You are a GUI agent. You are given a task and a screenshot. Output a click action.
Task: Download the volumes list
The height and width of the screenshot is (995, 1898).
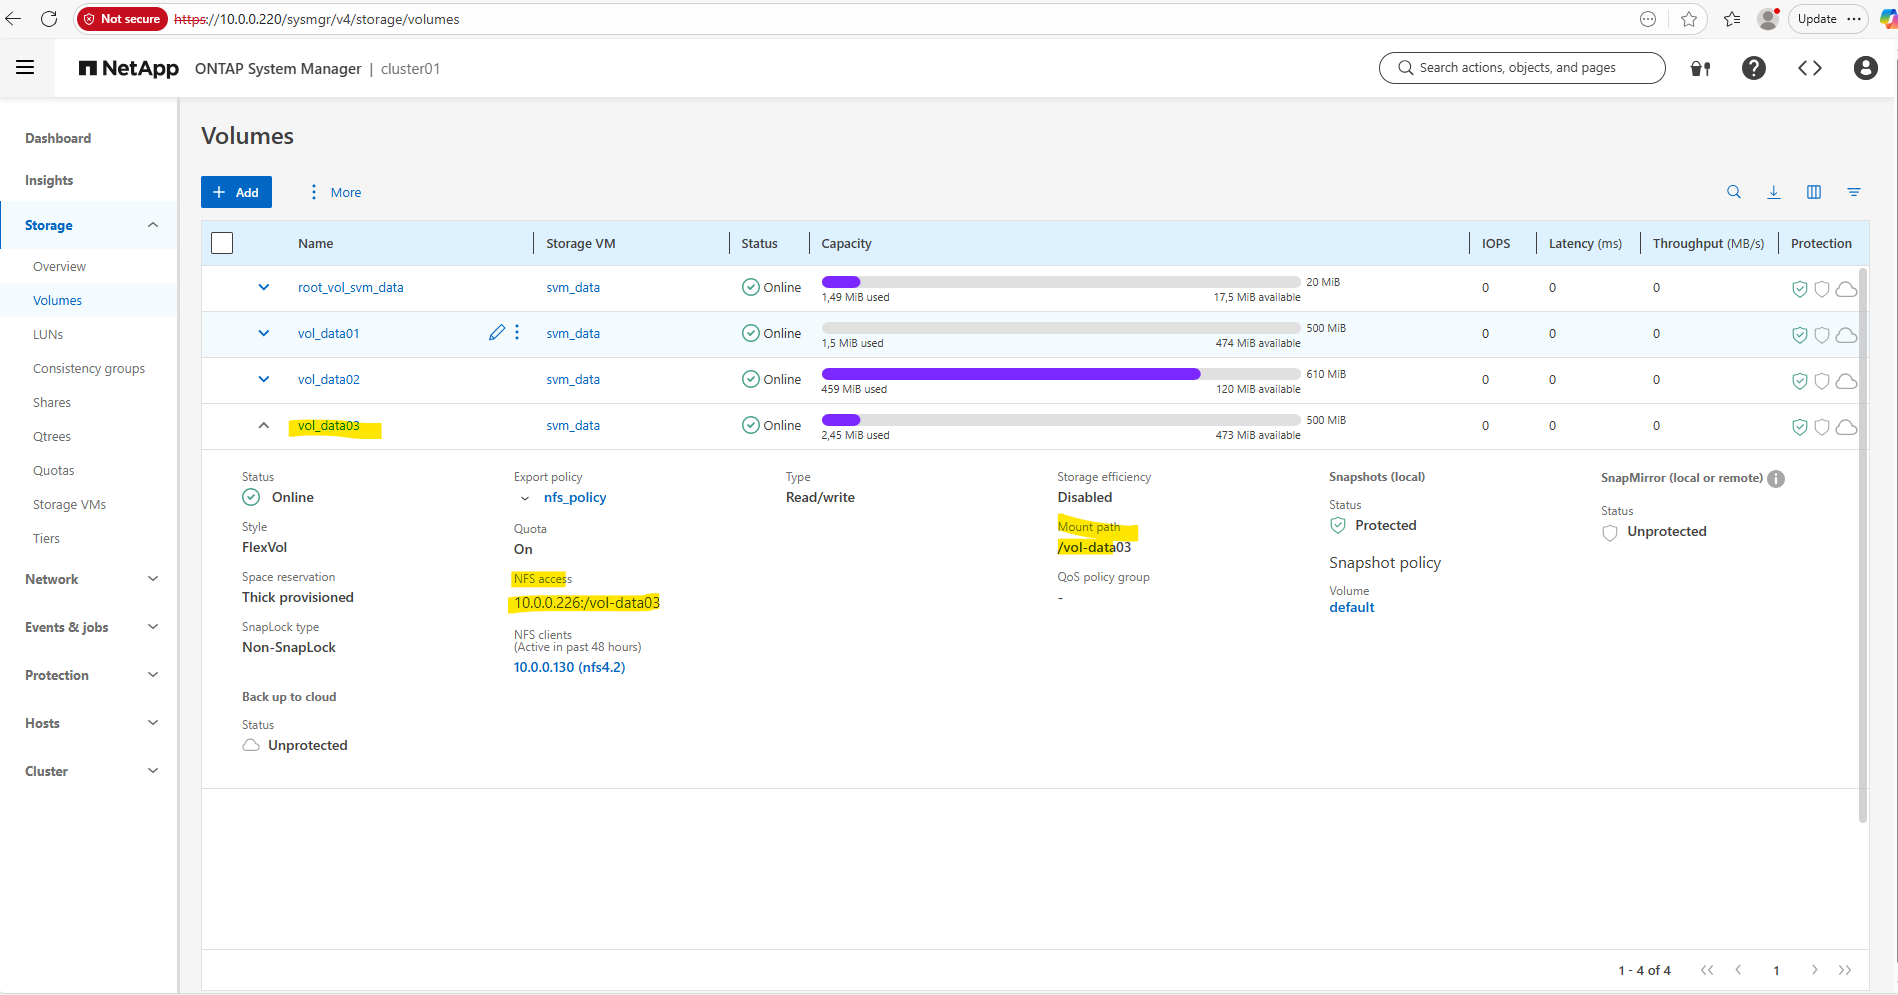click(1773, 192)
